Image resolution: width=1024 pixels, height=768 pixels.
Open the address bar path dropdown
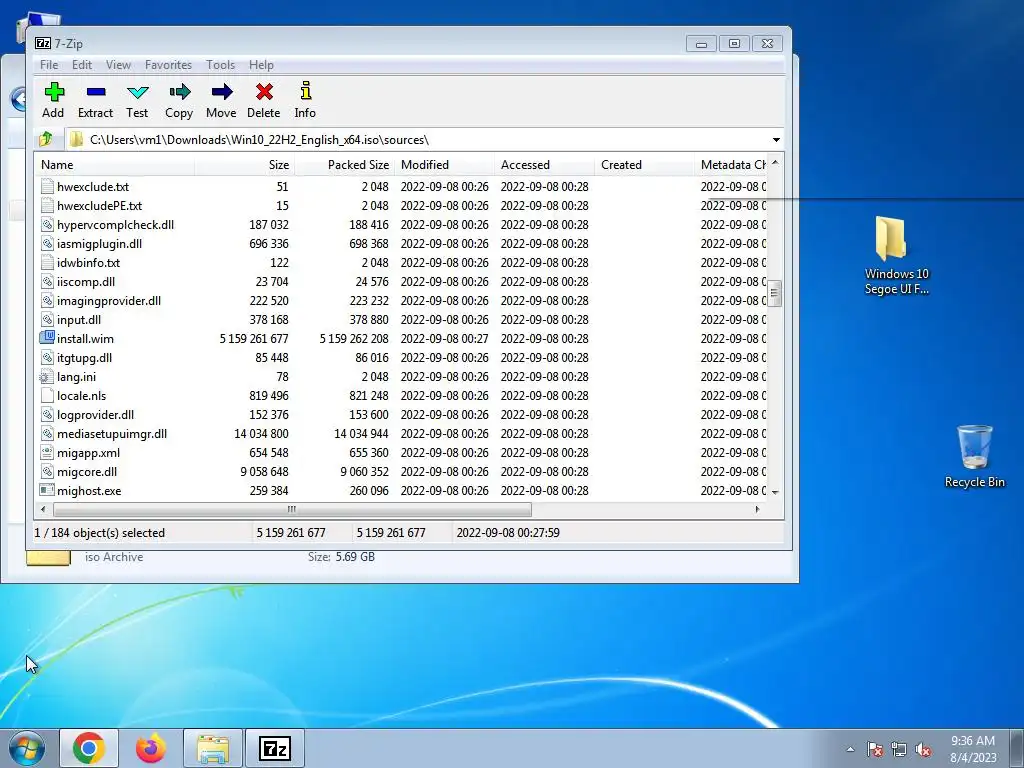tap(776, 140)
